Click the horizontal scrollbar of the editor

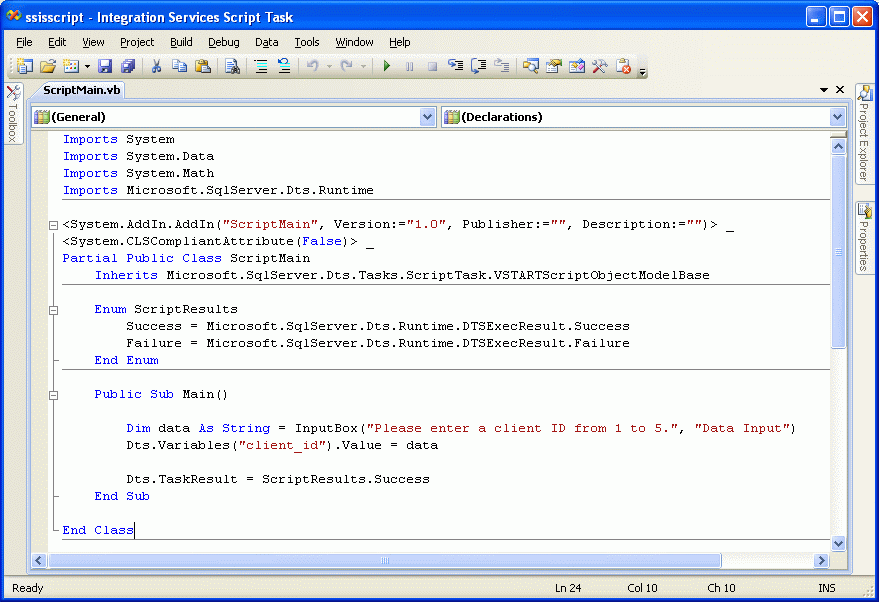click(x=385, y=561)
